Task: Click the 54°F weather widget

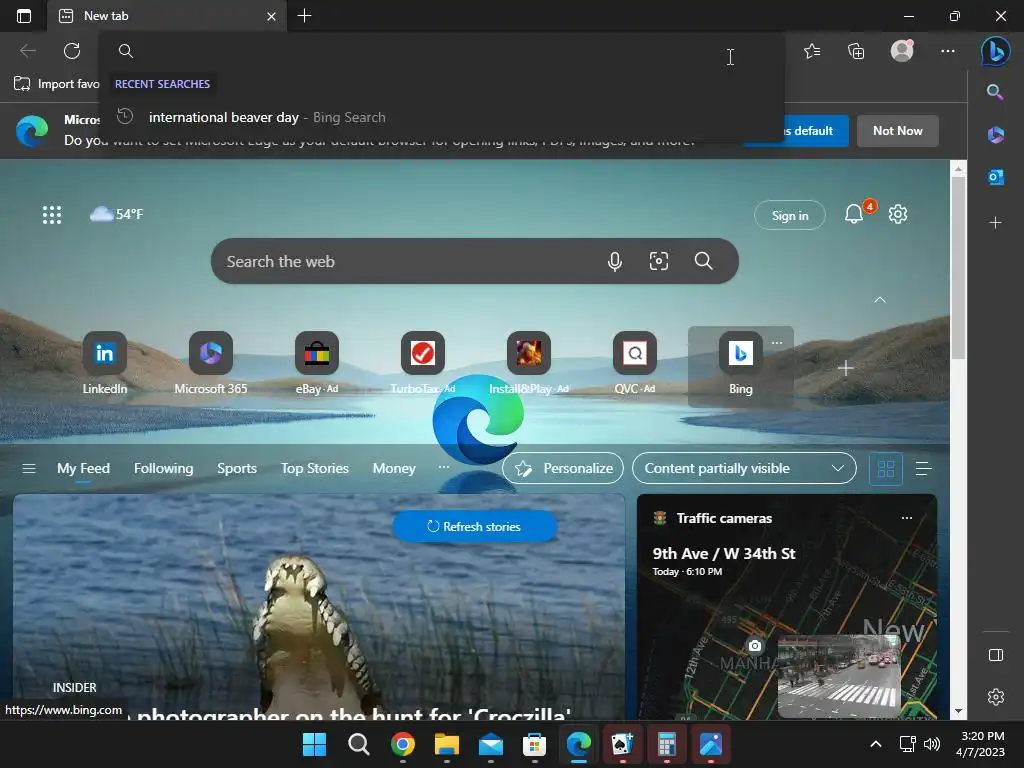Action: 116,214
